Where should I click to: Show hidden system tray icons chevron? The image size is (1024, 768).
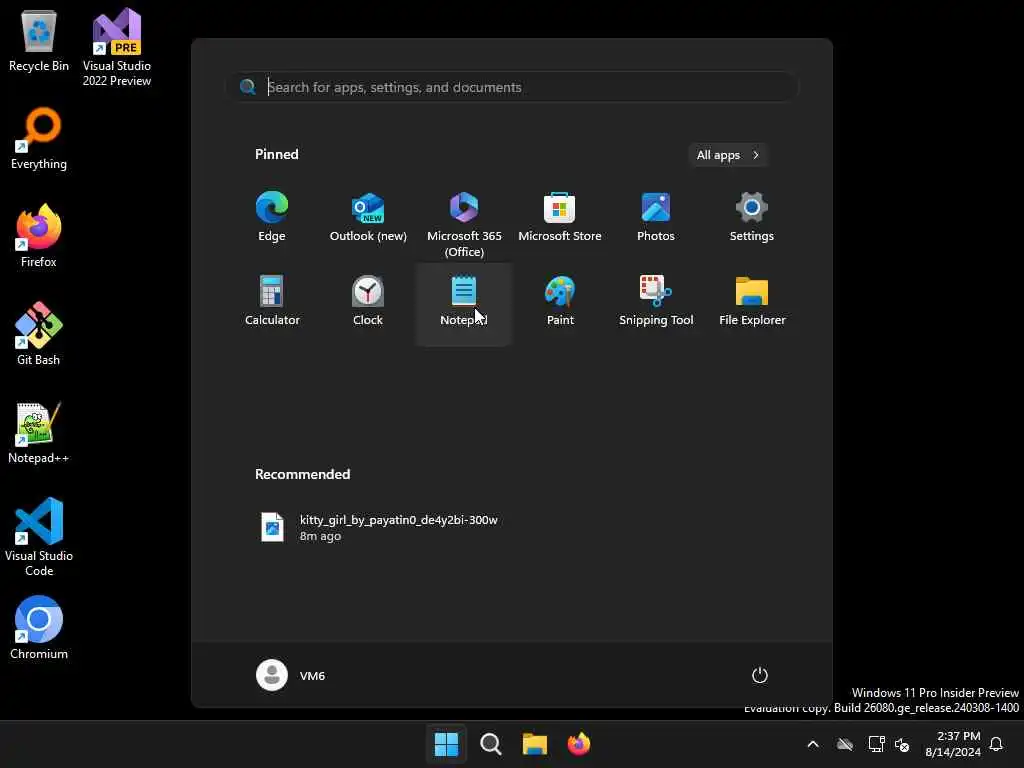coord(813,744)
